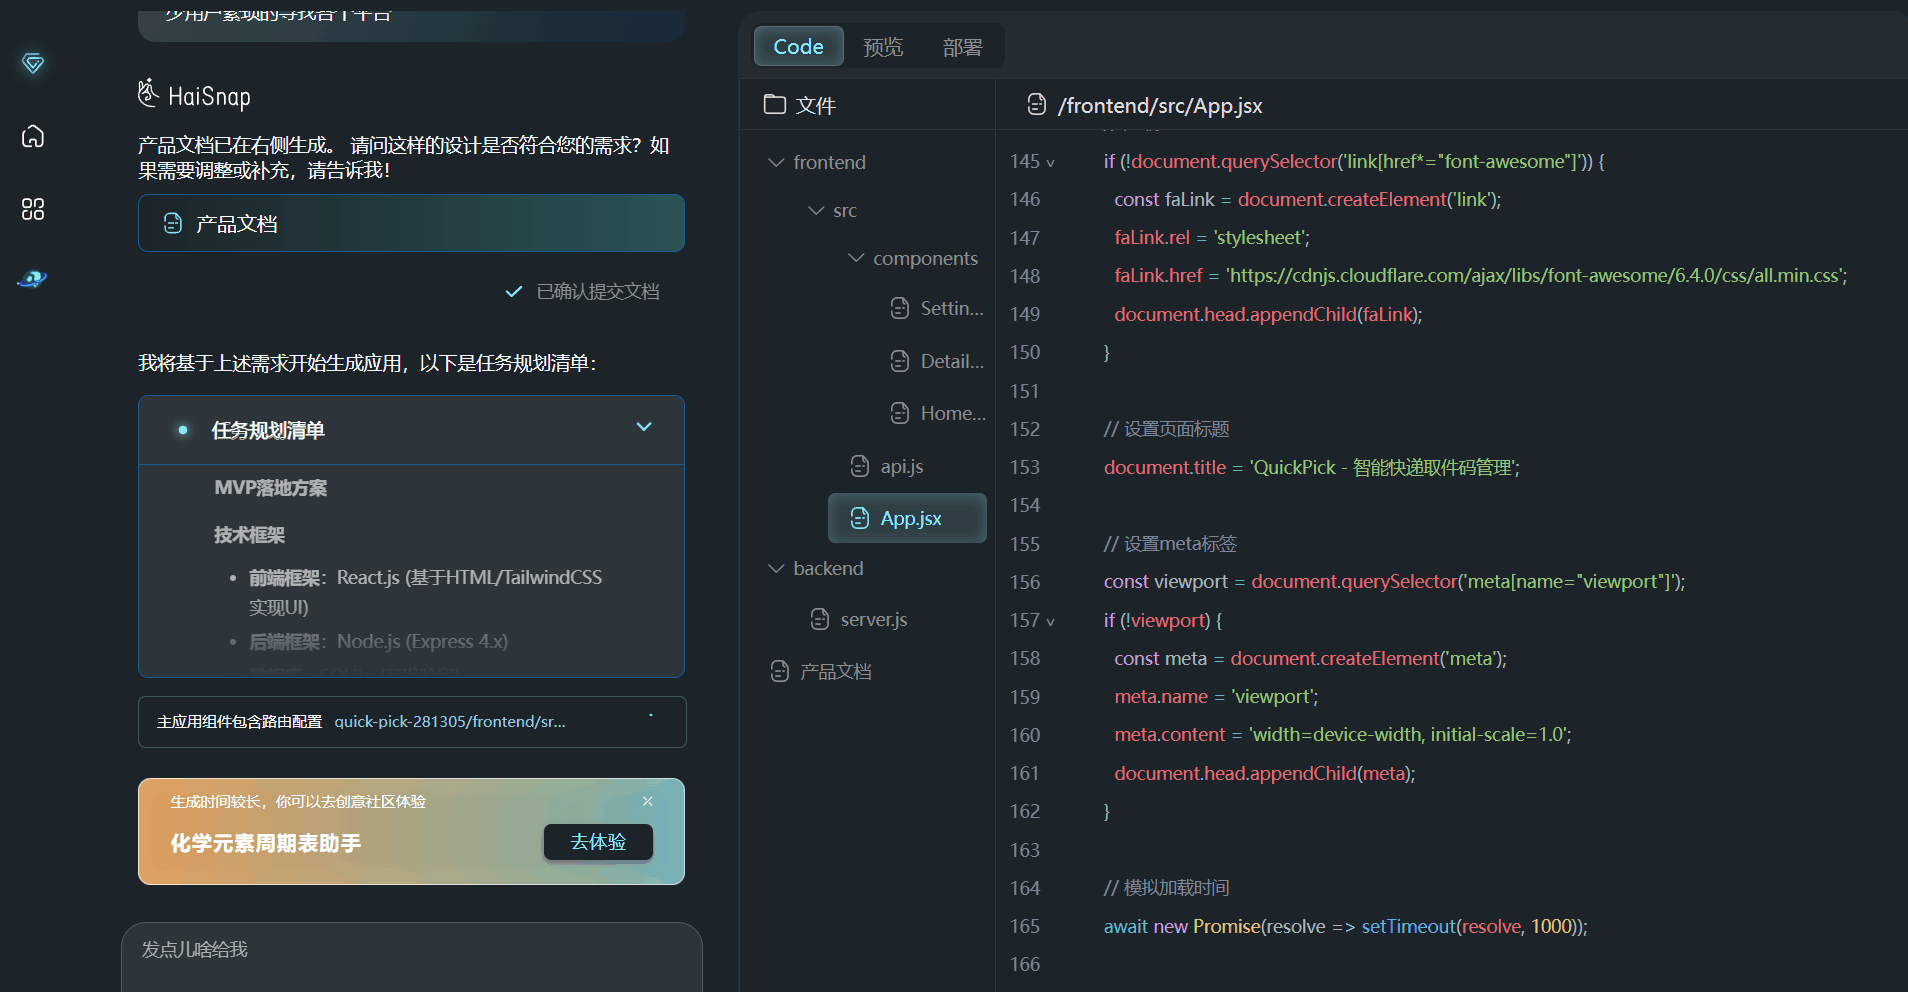This screenshot has width=1908, height=992.
Task: Open the Home... component file
Action: [937, 413]
